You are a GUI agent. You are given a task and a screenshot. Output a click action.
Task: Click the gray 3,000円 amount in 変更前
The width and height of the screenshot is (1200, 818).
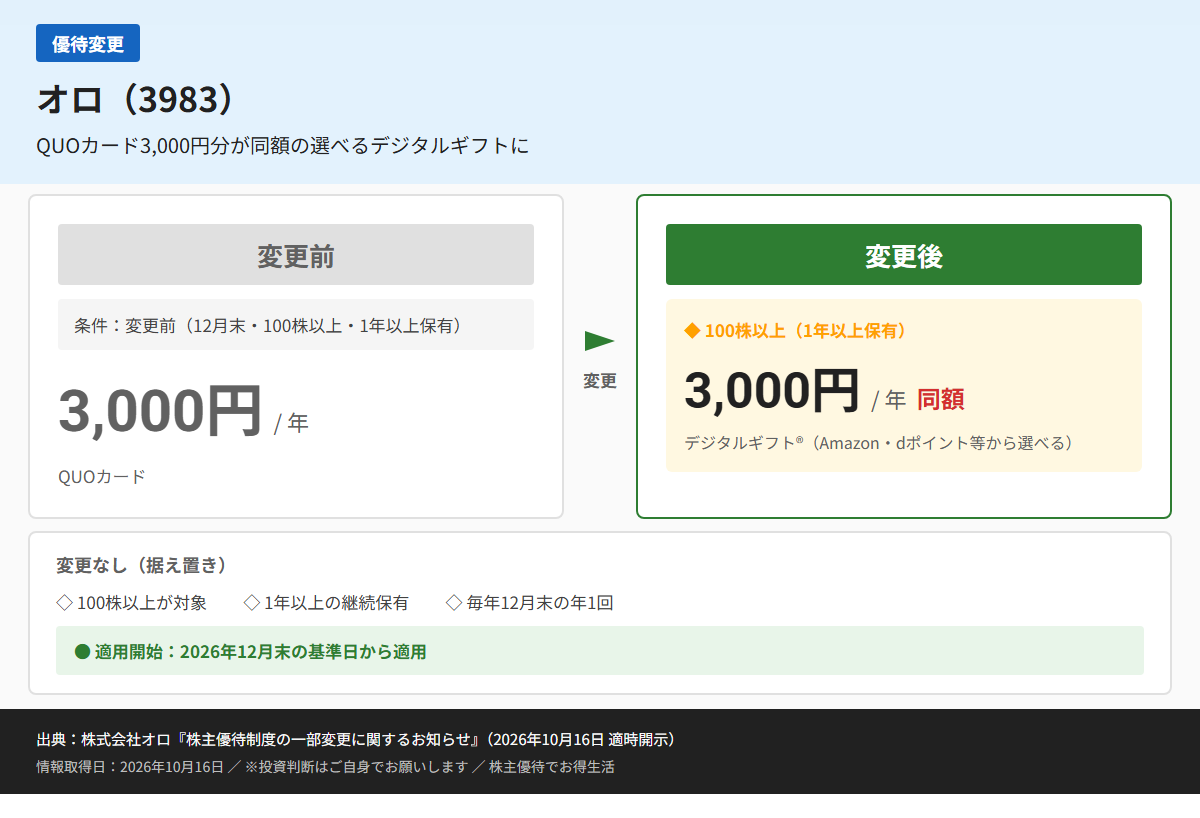pyautogui.click(x=160, y=412)
